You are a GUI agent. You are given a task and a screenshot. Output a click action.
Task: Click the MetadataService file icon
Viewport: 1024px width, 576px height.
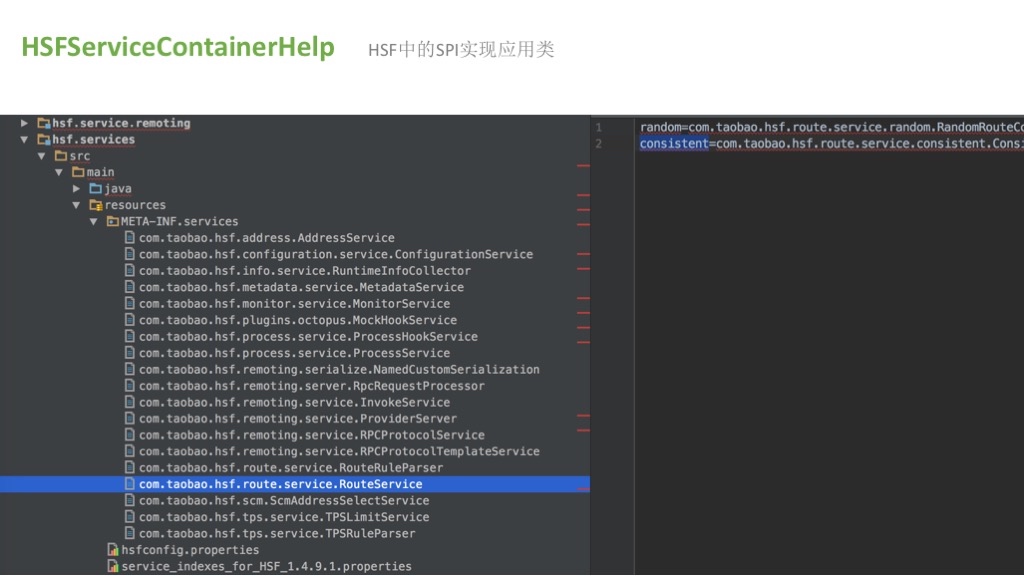pyautogui.click(x=129, y=287)
